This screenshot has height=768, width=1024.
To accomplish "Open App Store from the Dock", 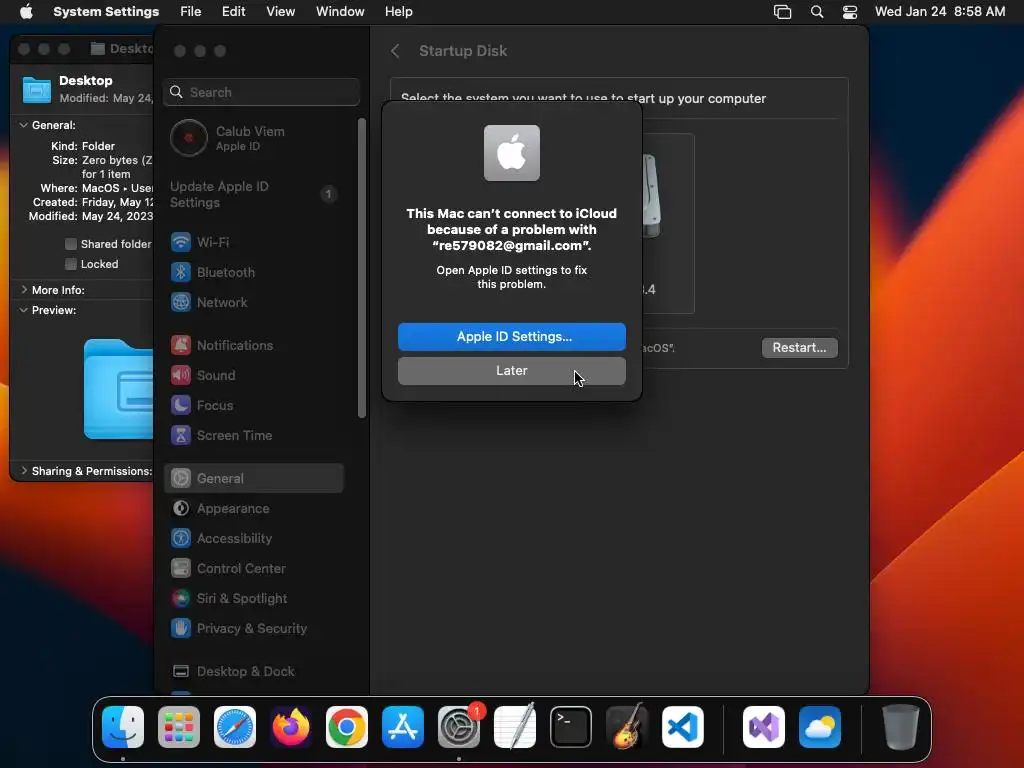I will [403, 726].
